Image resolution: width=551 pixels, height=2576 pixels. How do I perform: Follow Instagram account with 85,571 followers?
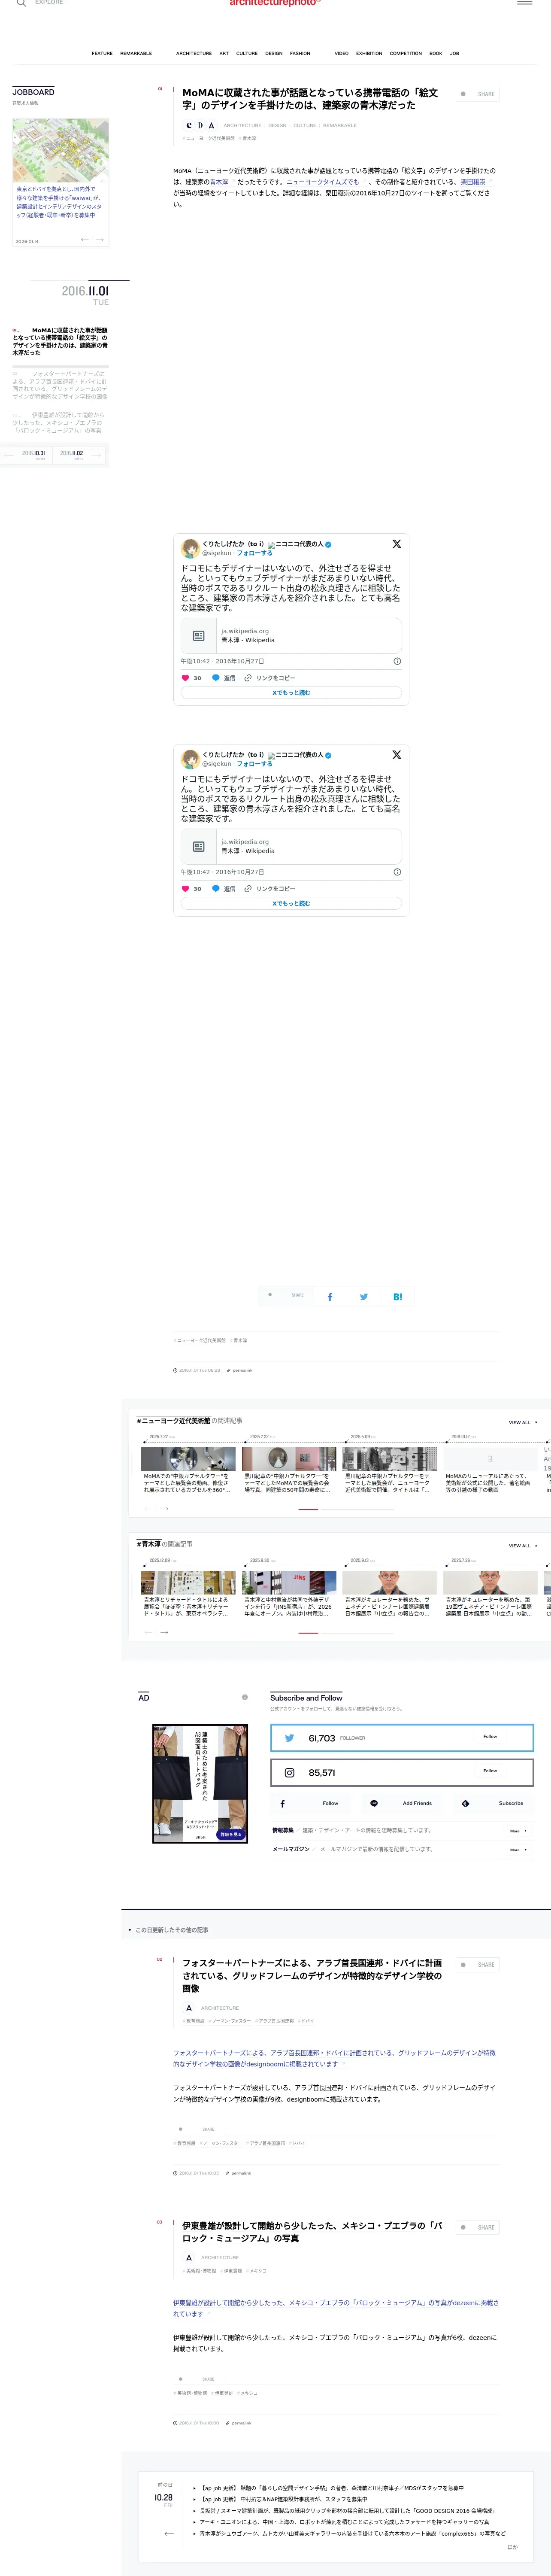(490, 1771)
